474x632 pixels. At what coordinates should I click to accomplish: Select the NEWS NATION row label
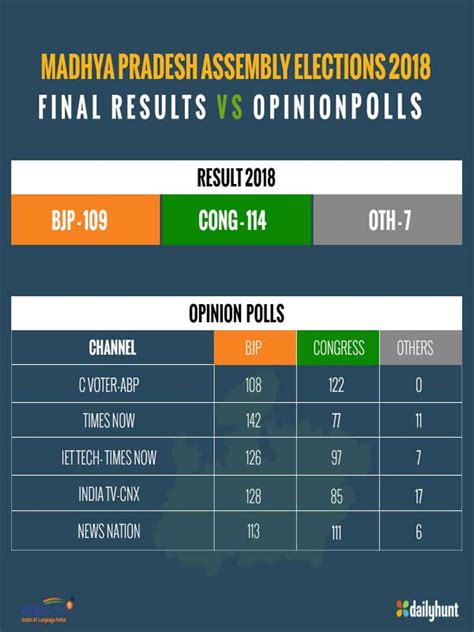point(109,531)
